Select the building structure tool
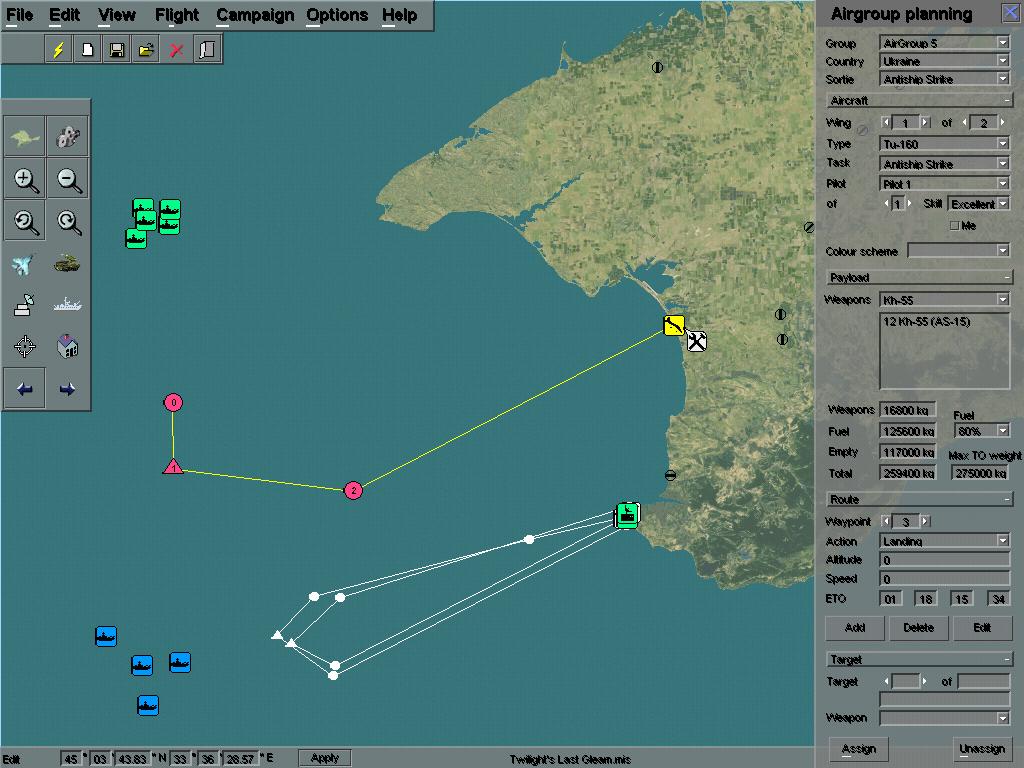Image resolution: width=1024 pixels, height=768 pixels. (x=67, y=346)
